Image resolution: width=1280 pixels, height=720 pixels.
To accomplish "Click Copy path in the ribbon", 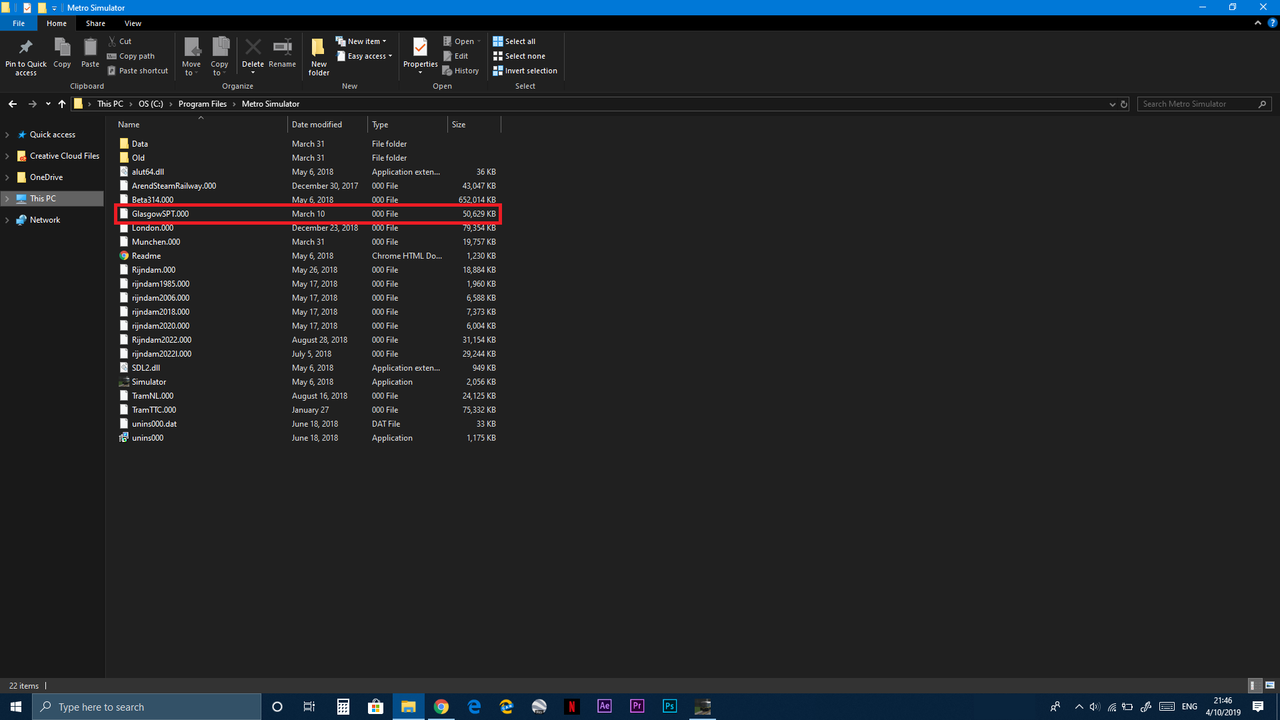I will tap(131, 56).
